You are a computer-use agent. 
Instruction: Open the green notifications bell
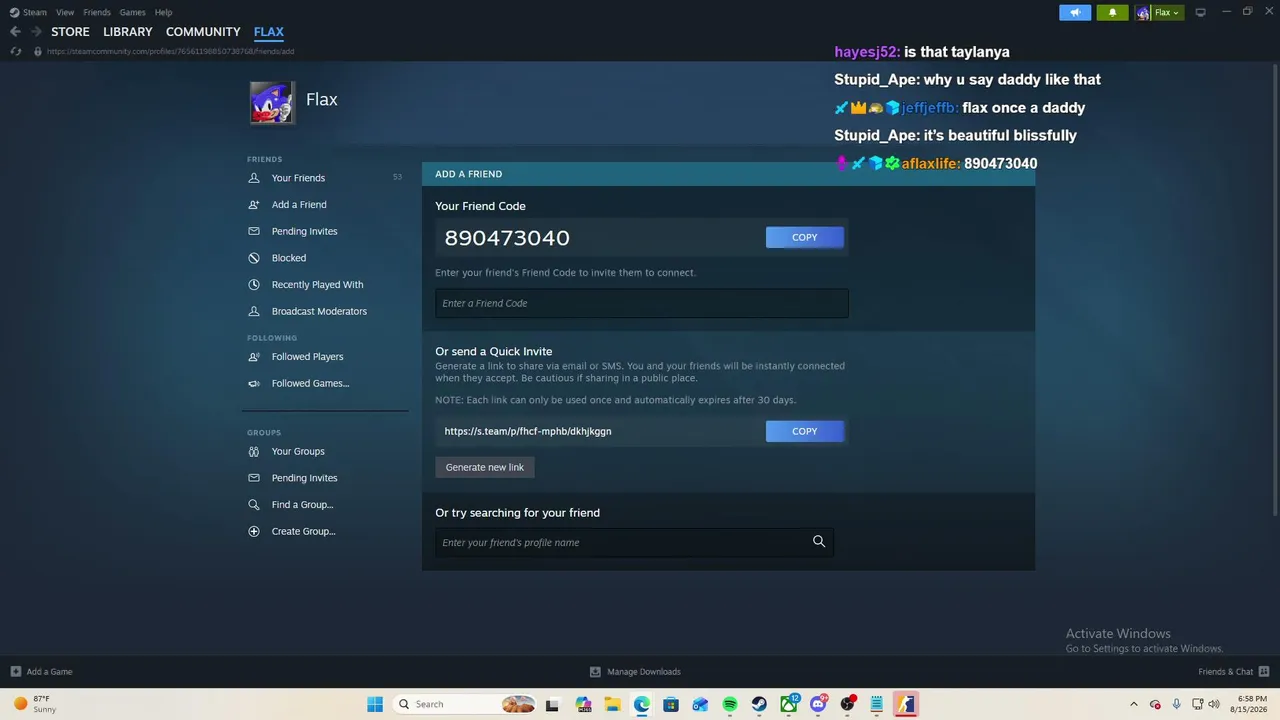pyautogui.click(x=1112, y=12)
